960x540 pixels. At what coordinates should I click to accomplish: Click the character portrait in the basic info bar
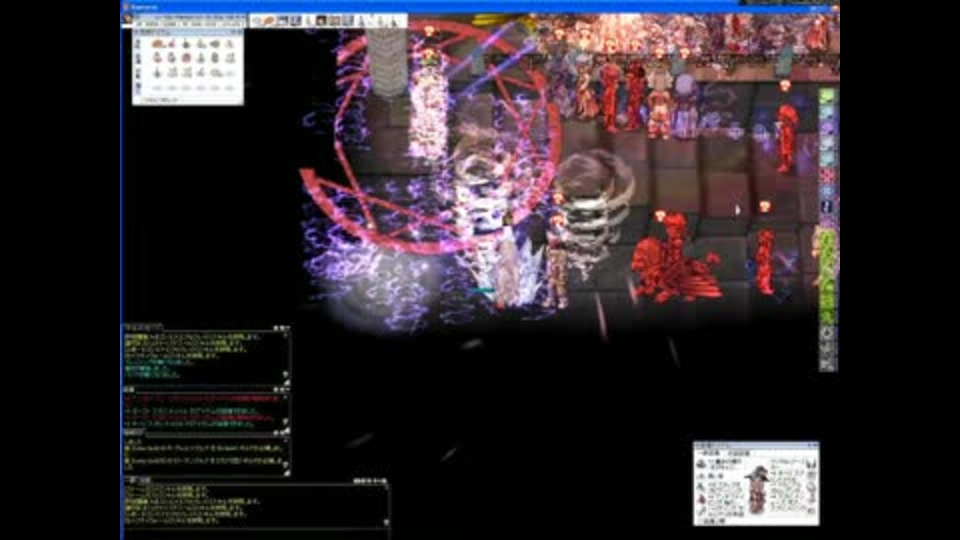[127, 19]
